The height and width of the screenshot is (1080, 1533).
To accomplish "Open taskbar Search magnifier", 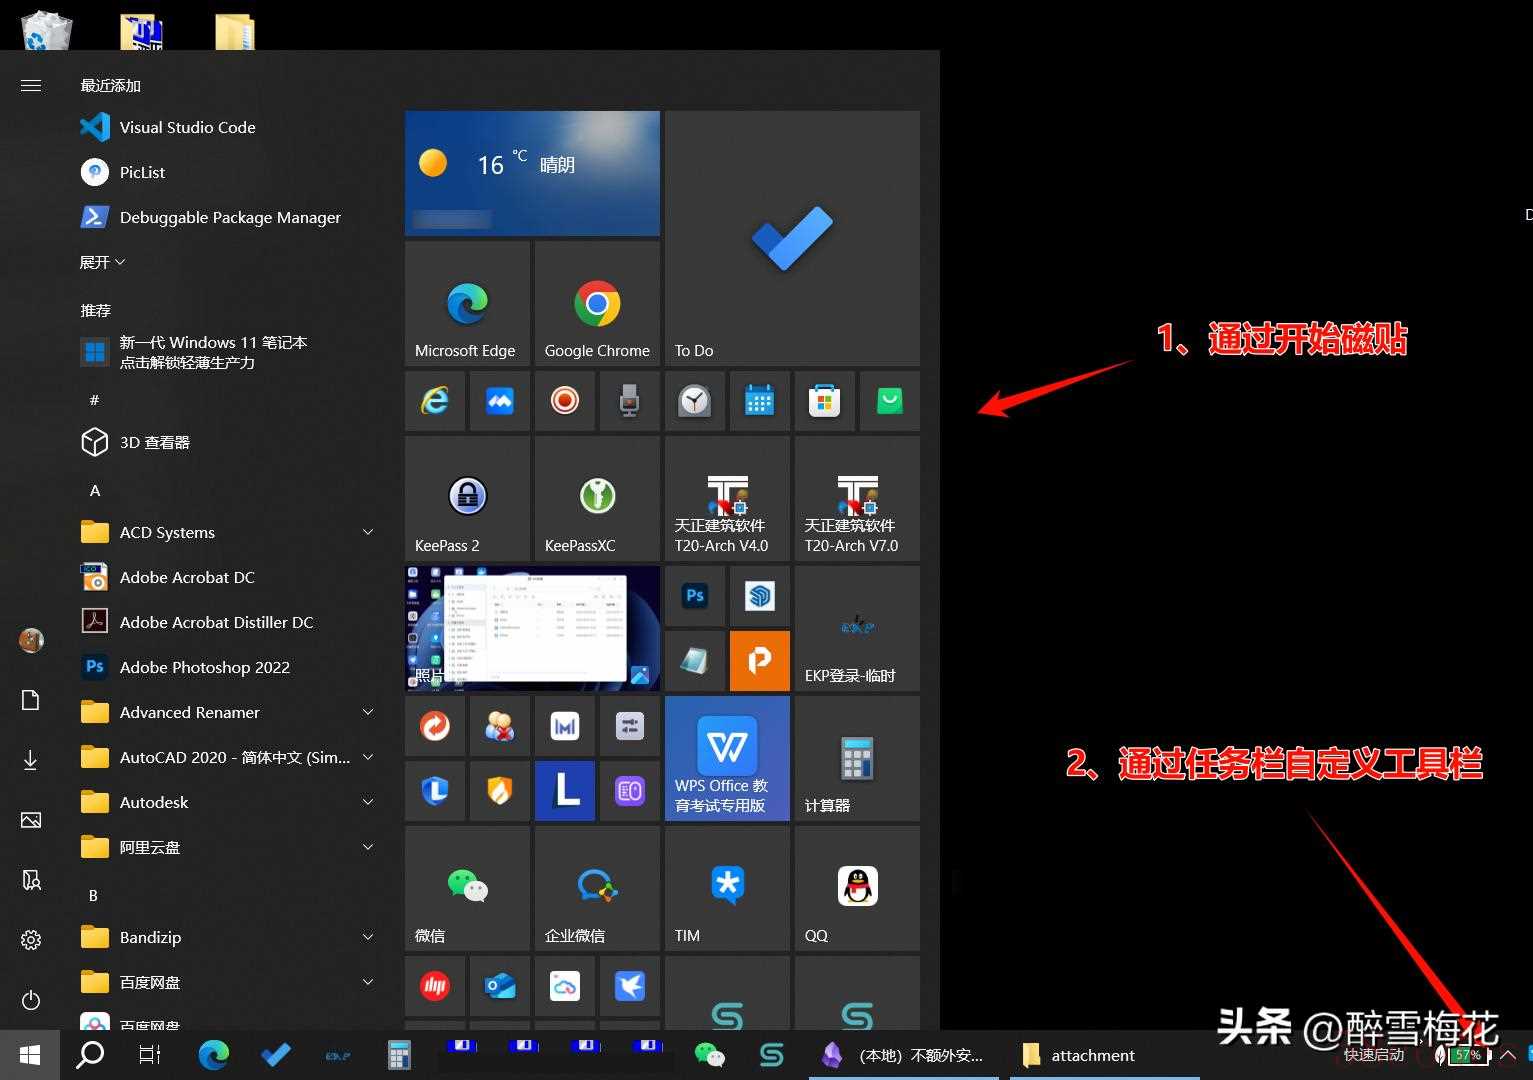I will click(x=90, y=1055).
